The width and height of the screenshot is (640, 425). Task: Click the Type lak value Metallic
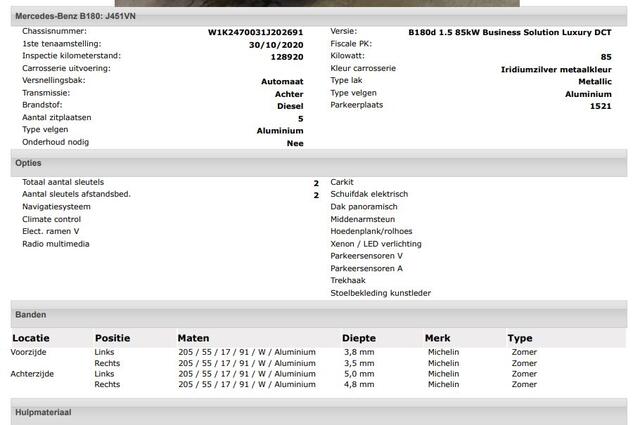point(595,82)
